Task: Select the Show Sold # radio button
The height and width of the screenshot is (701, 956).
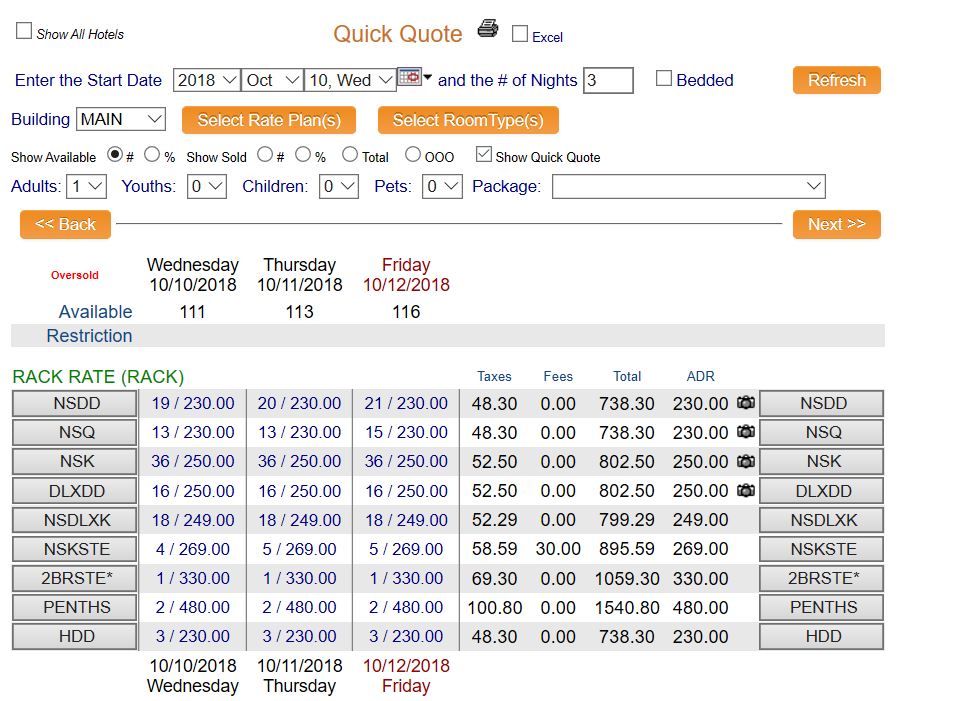Action: 265,155
